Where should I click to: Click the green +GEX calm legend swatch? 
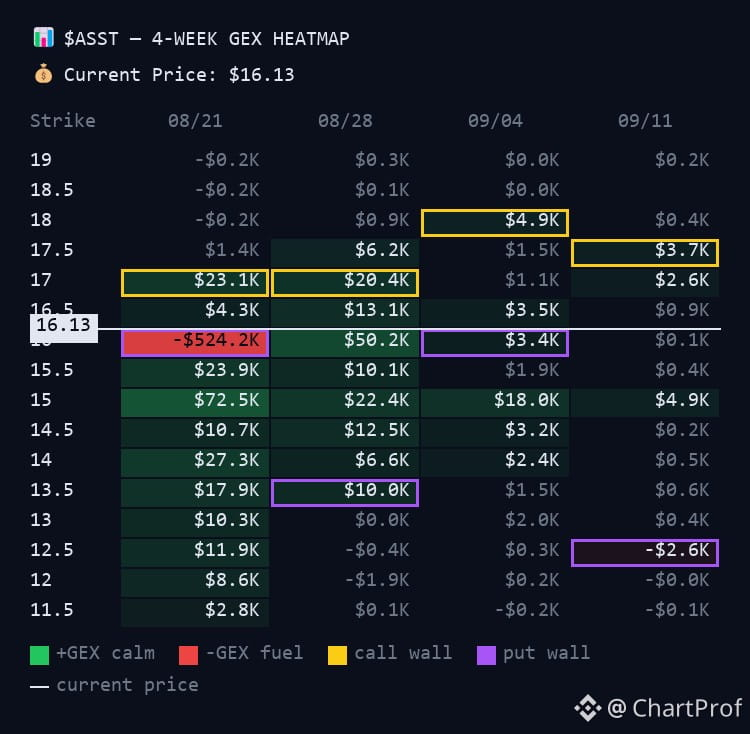[x=39, y=655]
